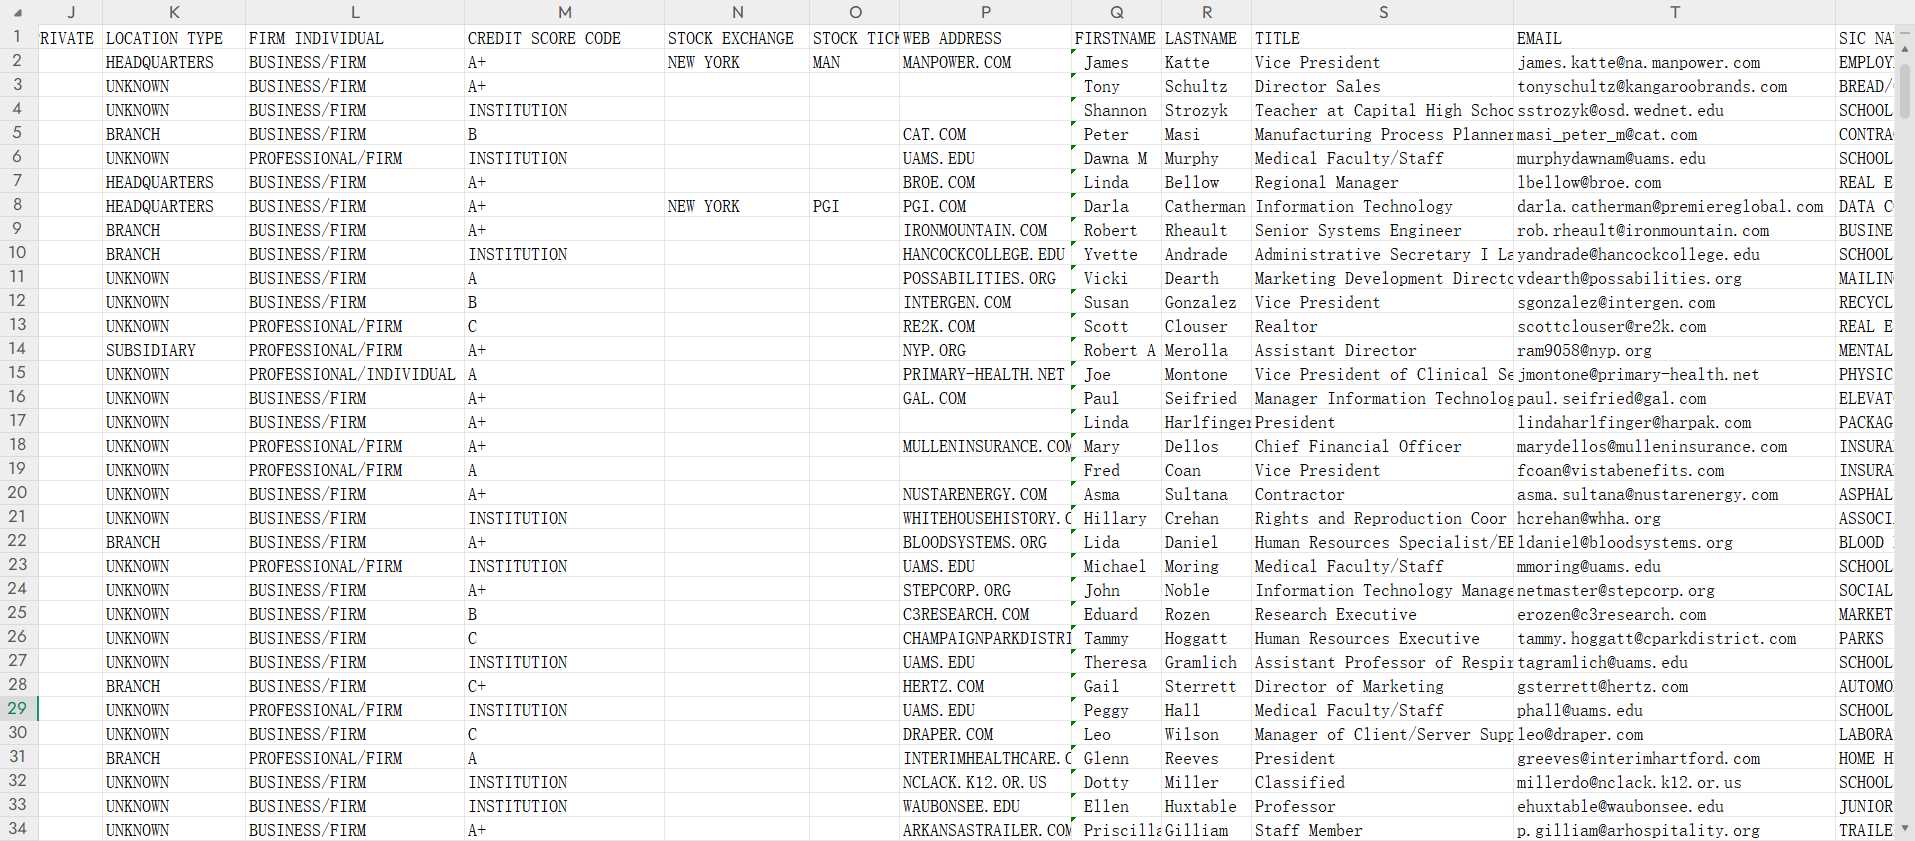This screenshot has height=841, width=1915.
Task: Click the vertical scrollbar up arrow
Action: tap(1906, 48)
